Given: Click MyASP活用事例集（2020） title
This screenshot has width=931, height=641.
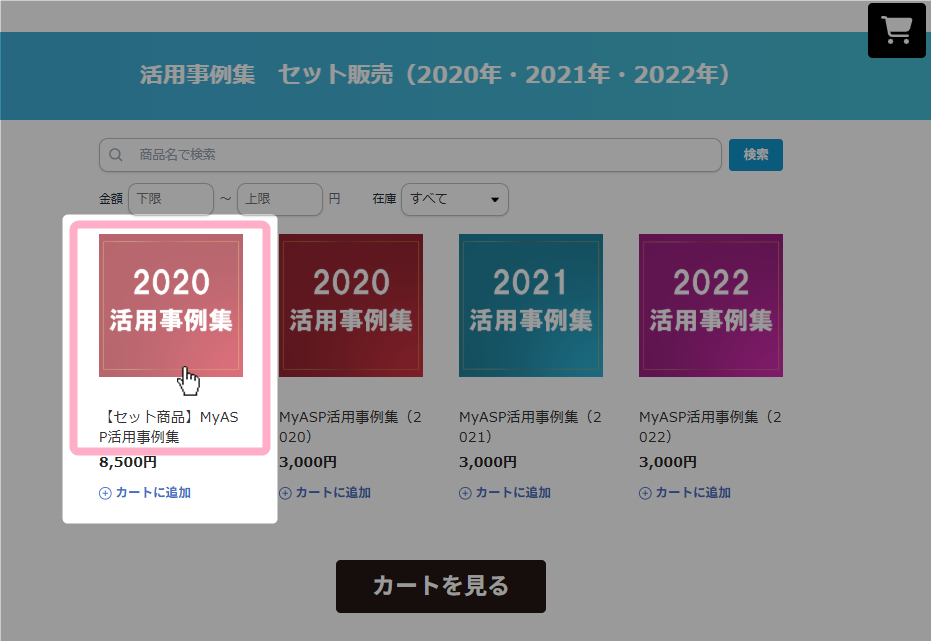Looking at the screenshot, I should point(350,427).
